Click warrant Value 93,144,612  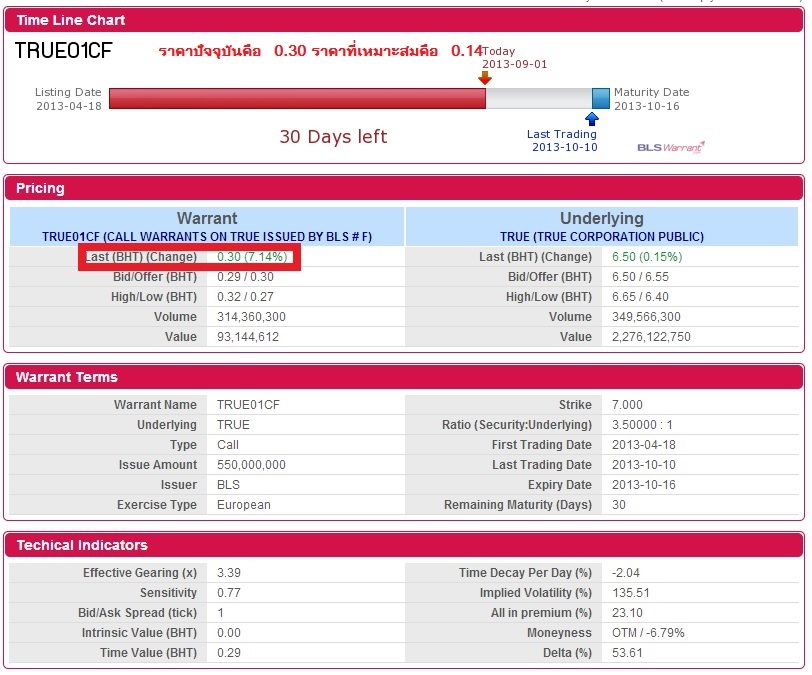pos(248,337)
